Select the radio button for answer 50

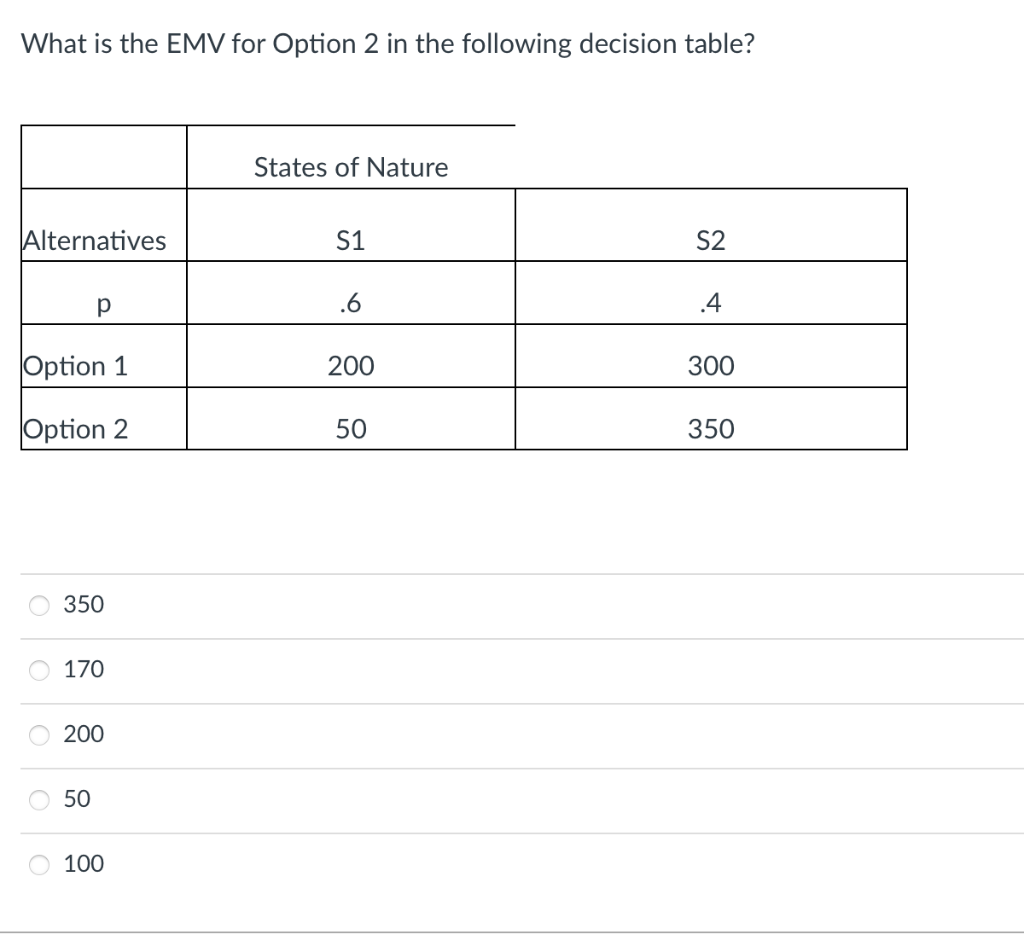coord(38,800)
